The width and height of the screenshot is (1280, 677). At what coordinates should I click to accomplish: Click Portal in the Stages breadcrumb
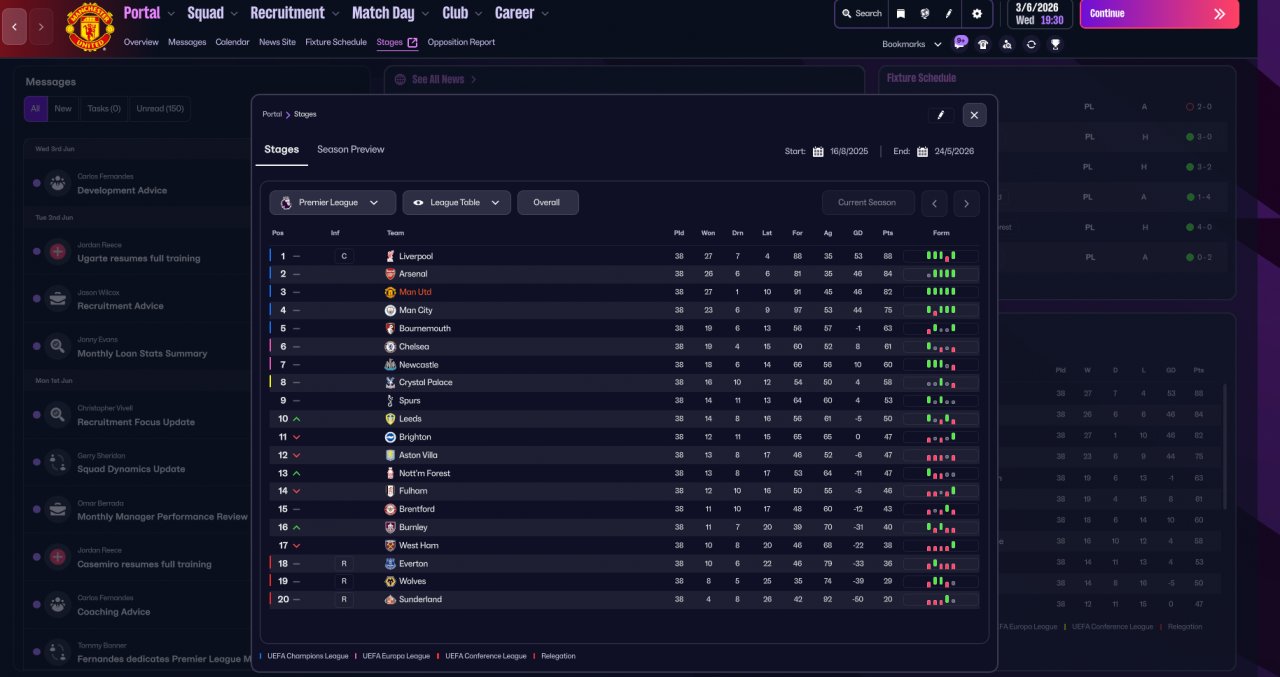pyautogui.click(x=272, y=114)
